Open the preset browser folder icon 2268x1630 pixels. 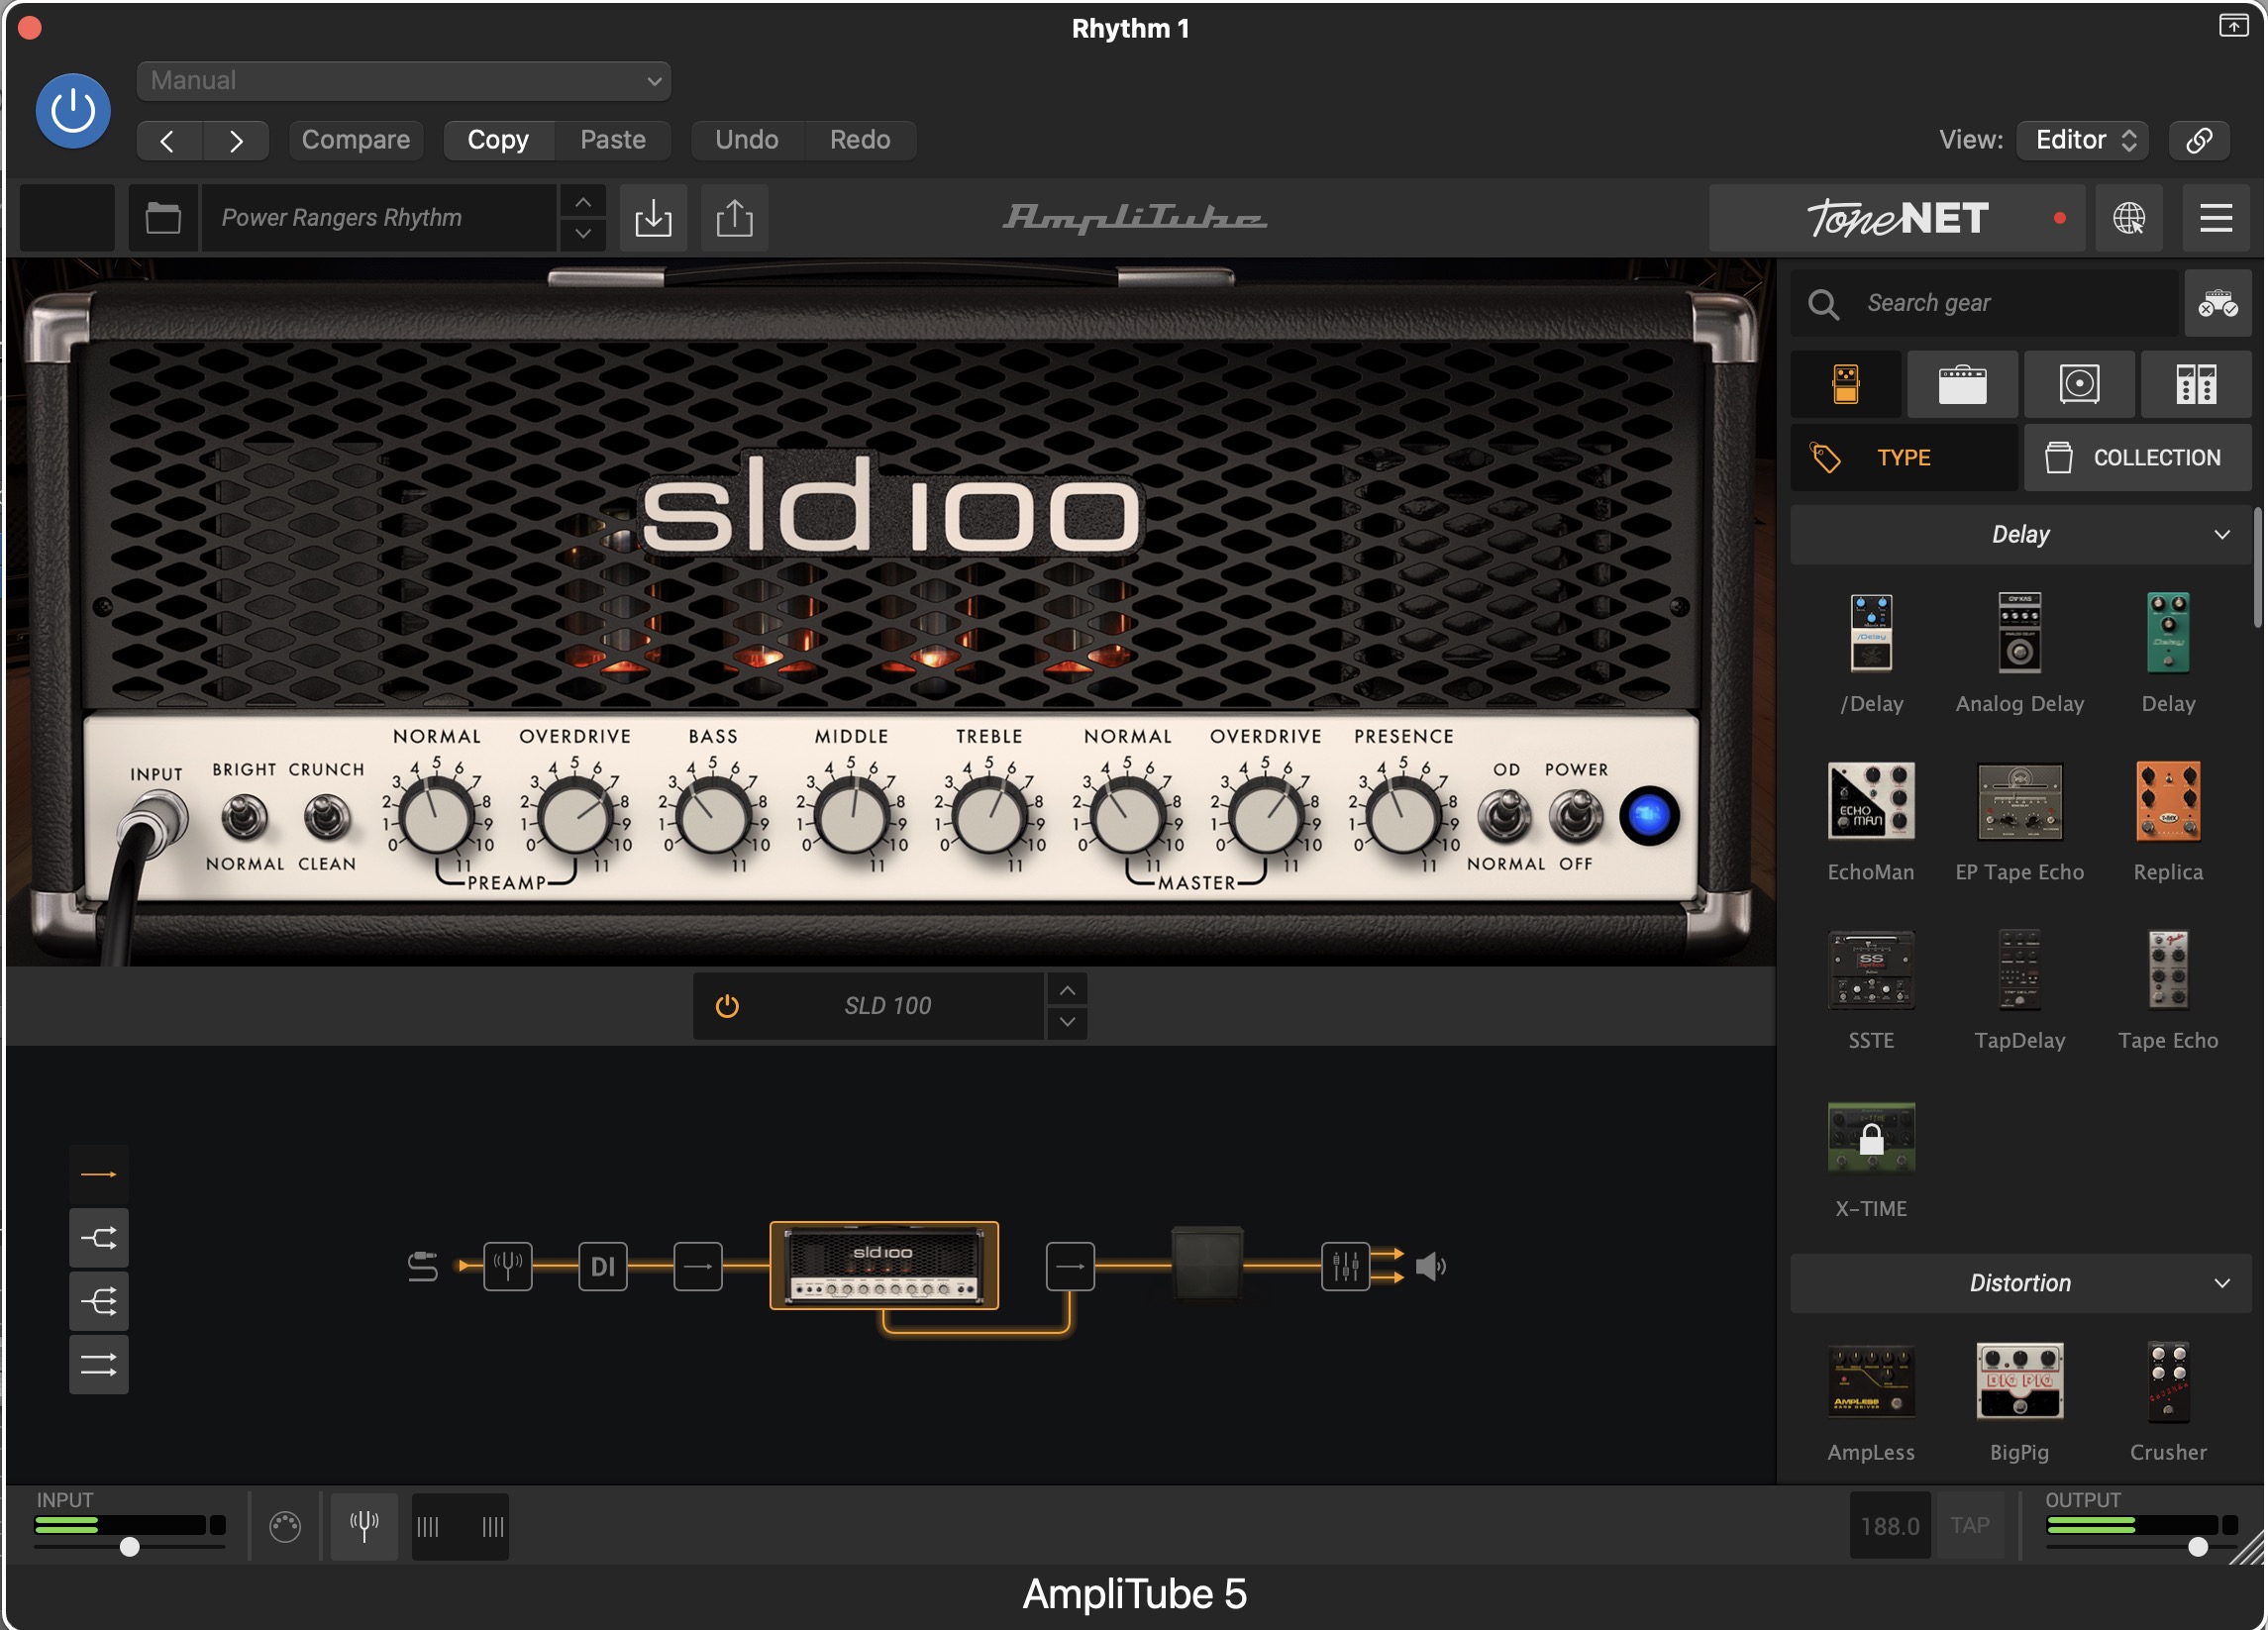(163, 217)
